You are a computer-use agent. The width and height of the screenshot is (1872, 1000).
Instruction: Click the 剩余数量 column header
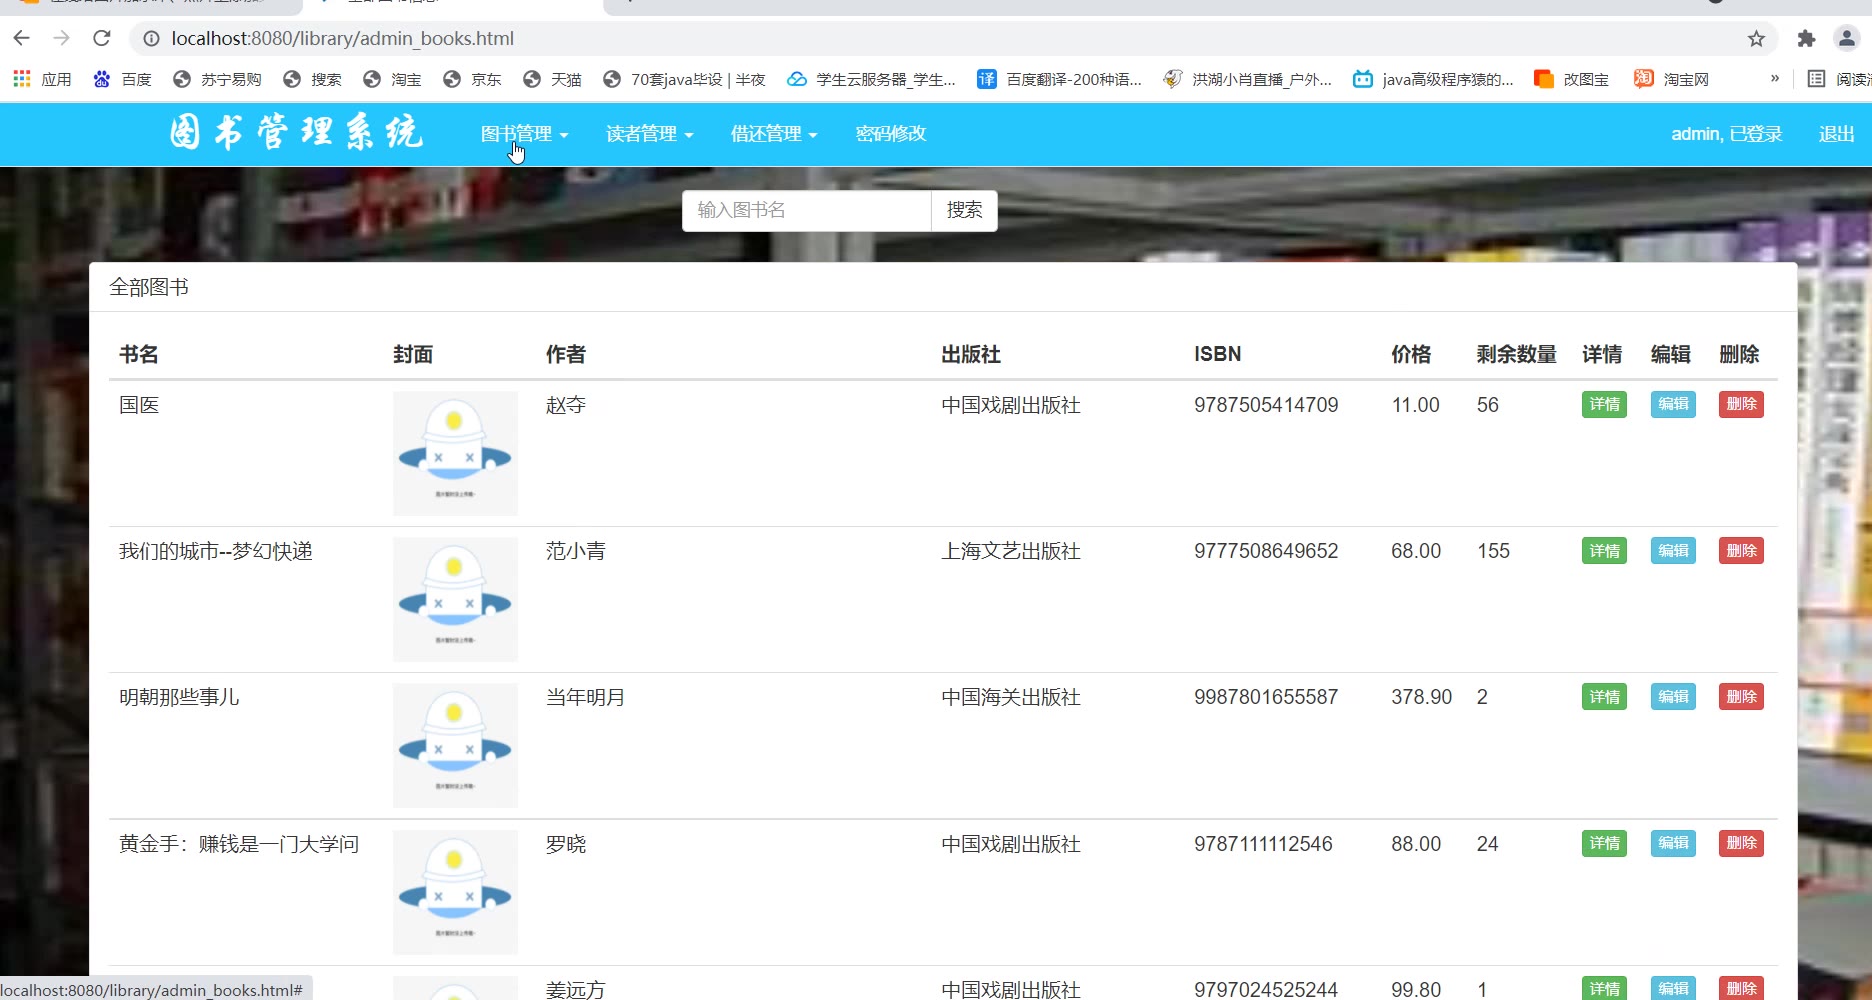pos(1517,354)
